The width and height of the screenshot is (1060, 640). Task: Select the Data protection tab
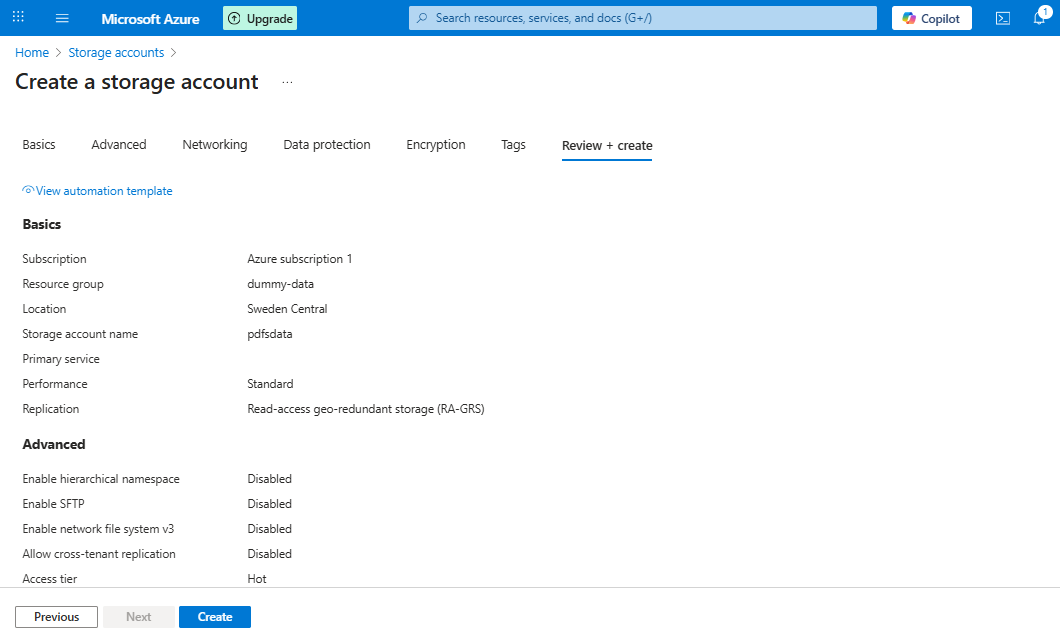click(x=326, y=144)
